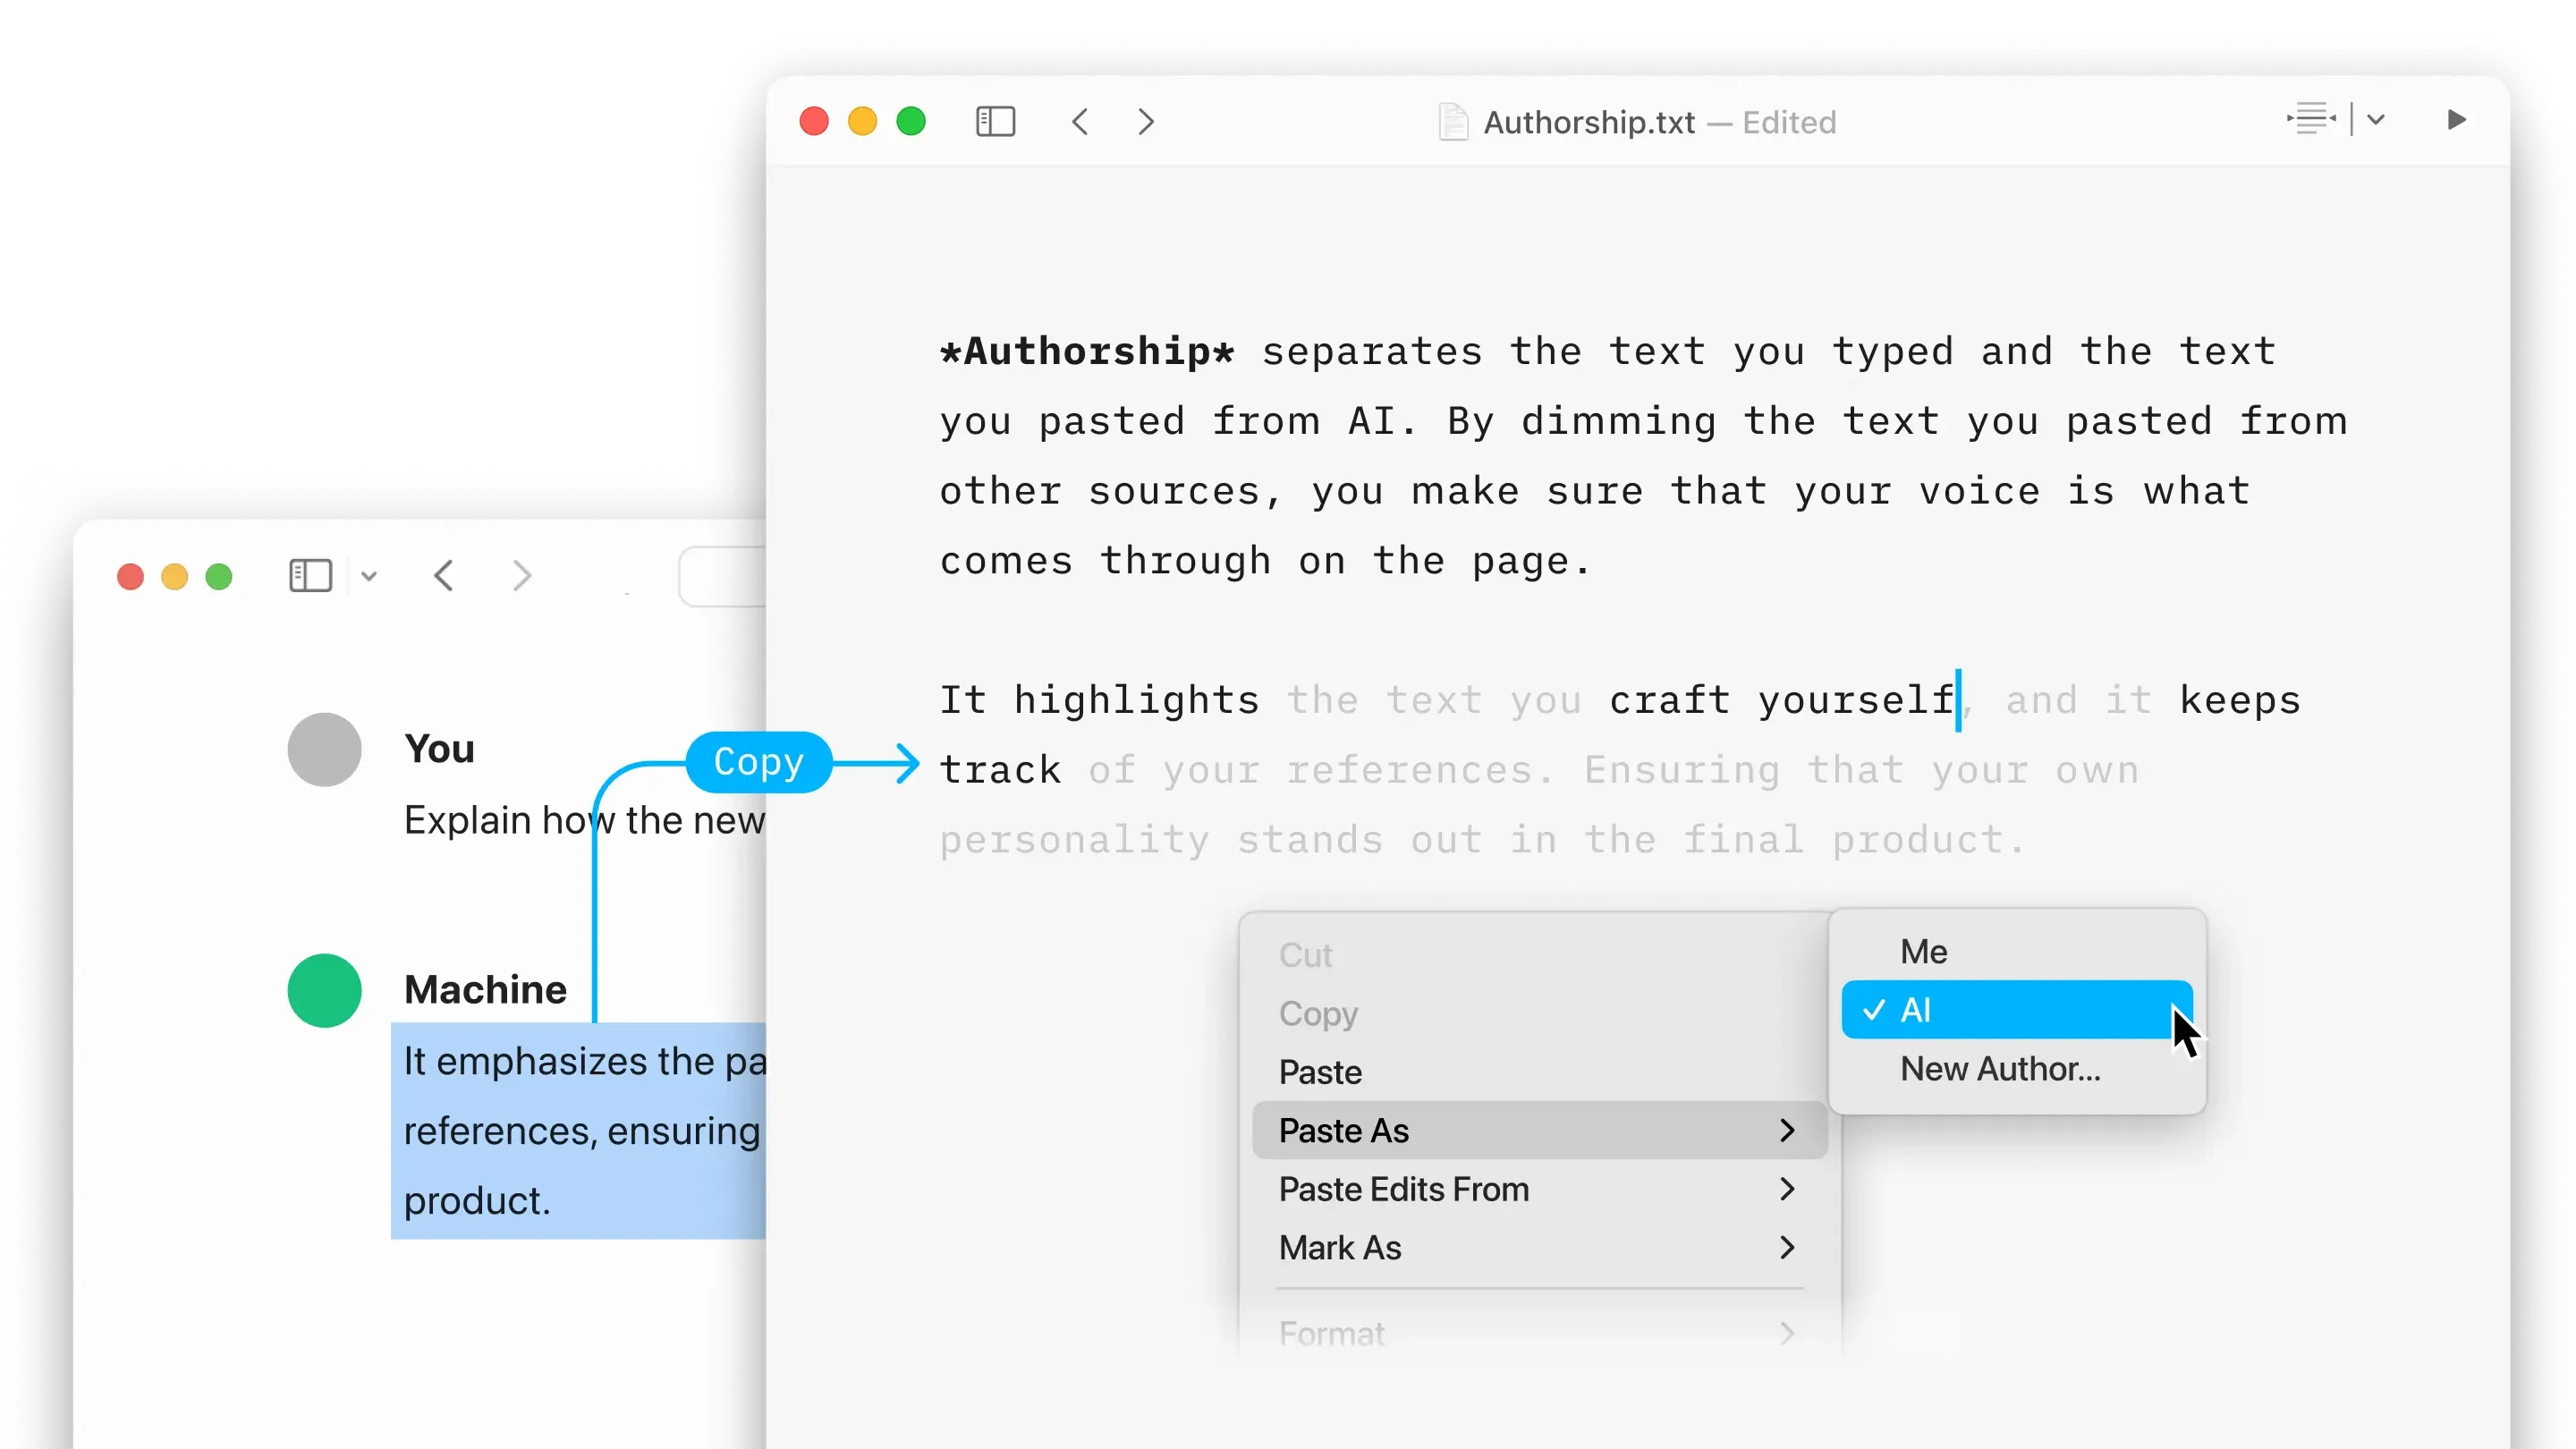Expand the Paste Edits From submenu
Viewport: 2576px width, 1449px height.
click(x=1539, y=1189)
